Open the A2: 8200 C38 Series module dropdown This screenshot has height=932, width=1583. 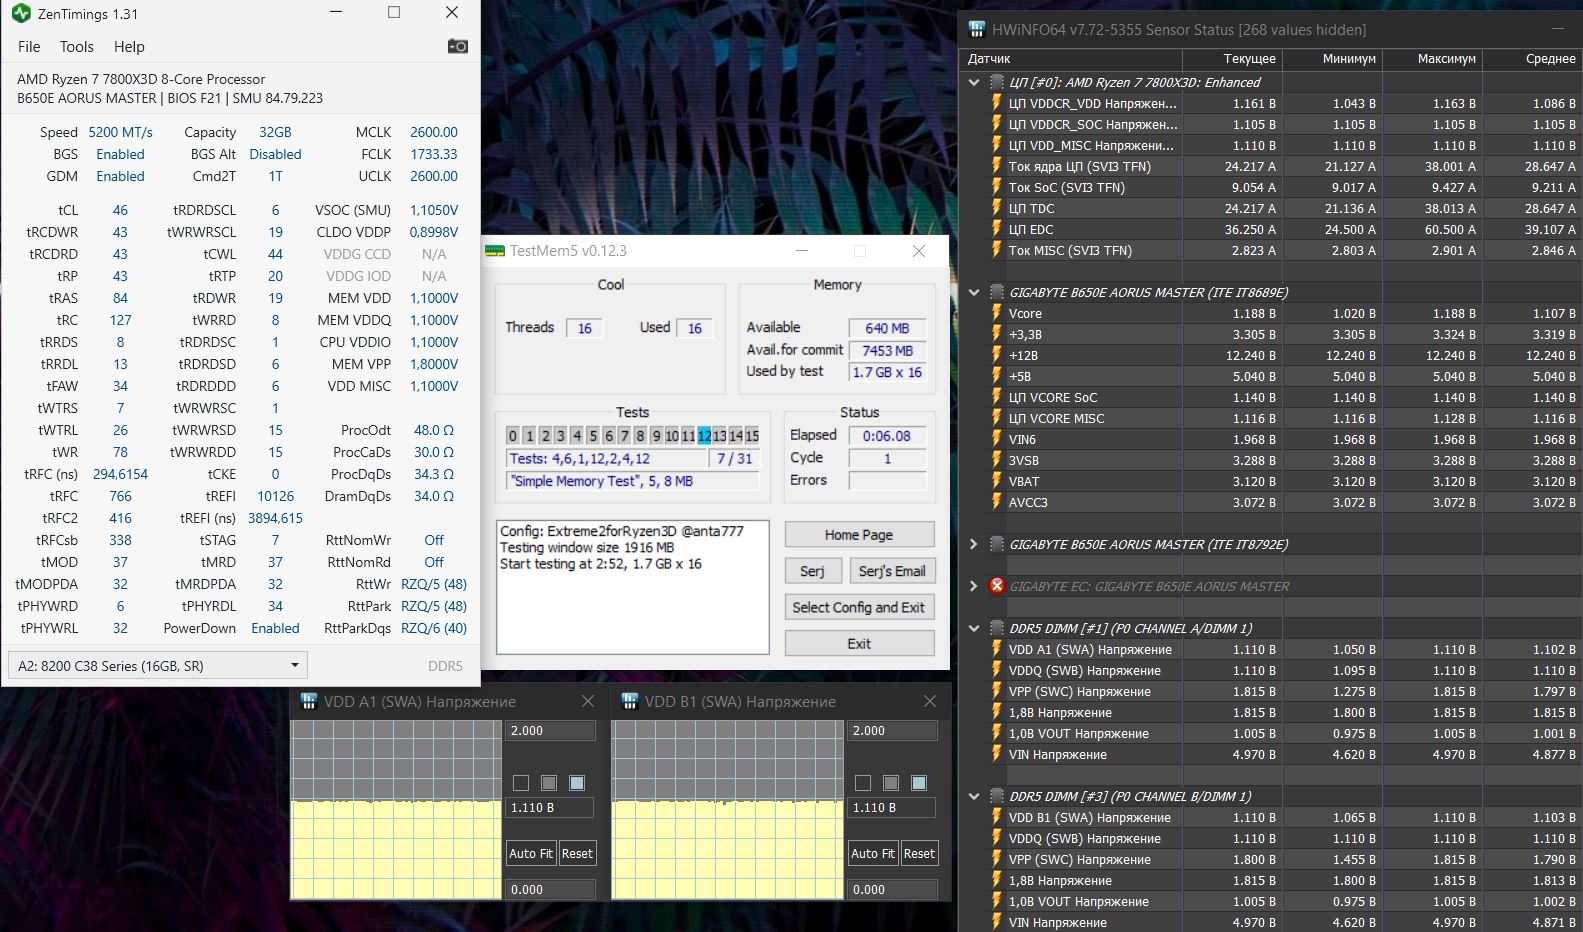tap(157, 665)
